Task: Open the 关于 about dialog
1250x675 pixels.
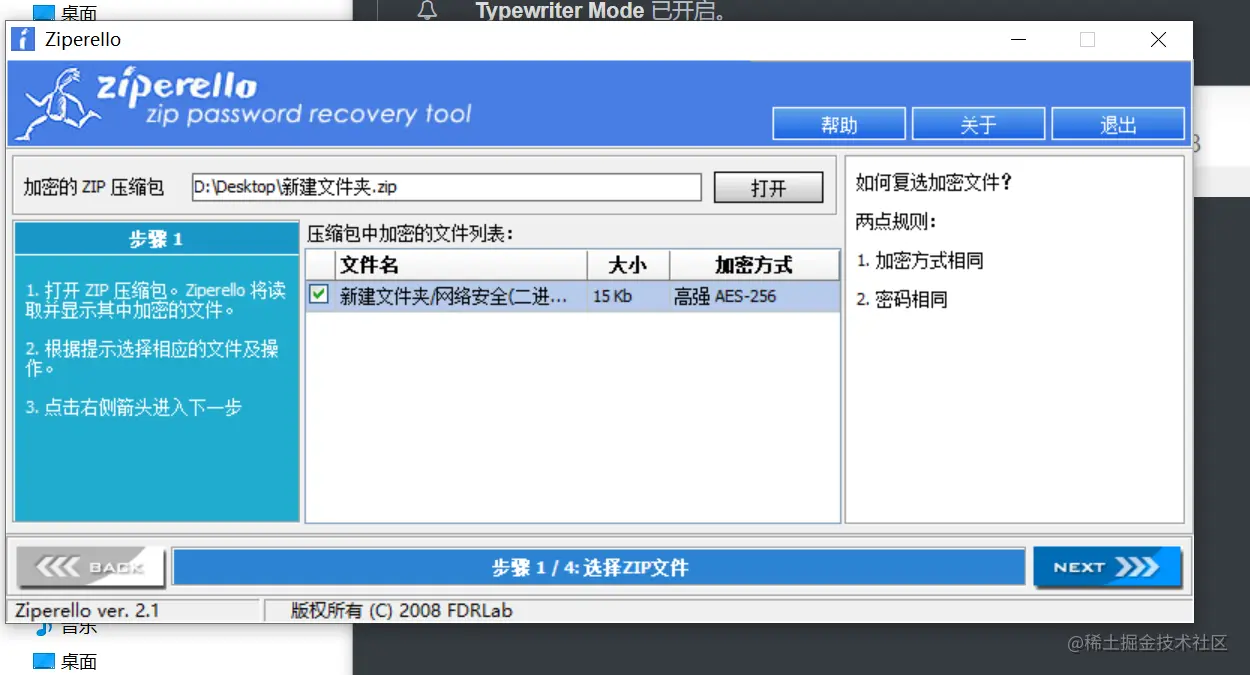Action: coord(978,124)
